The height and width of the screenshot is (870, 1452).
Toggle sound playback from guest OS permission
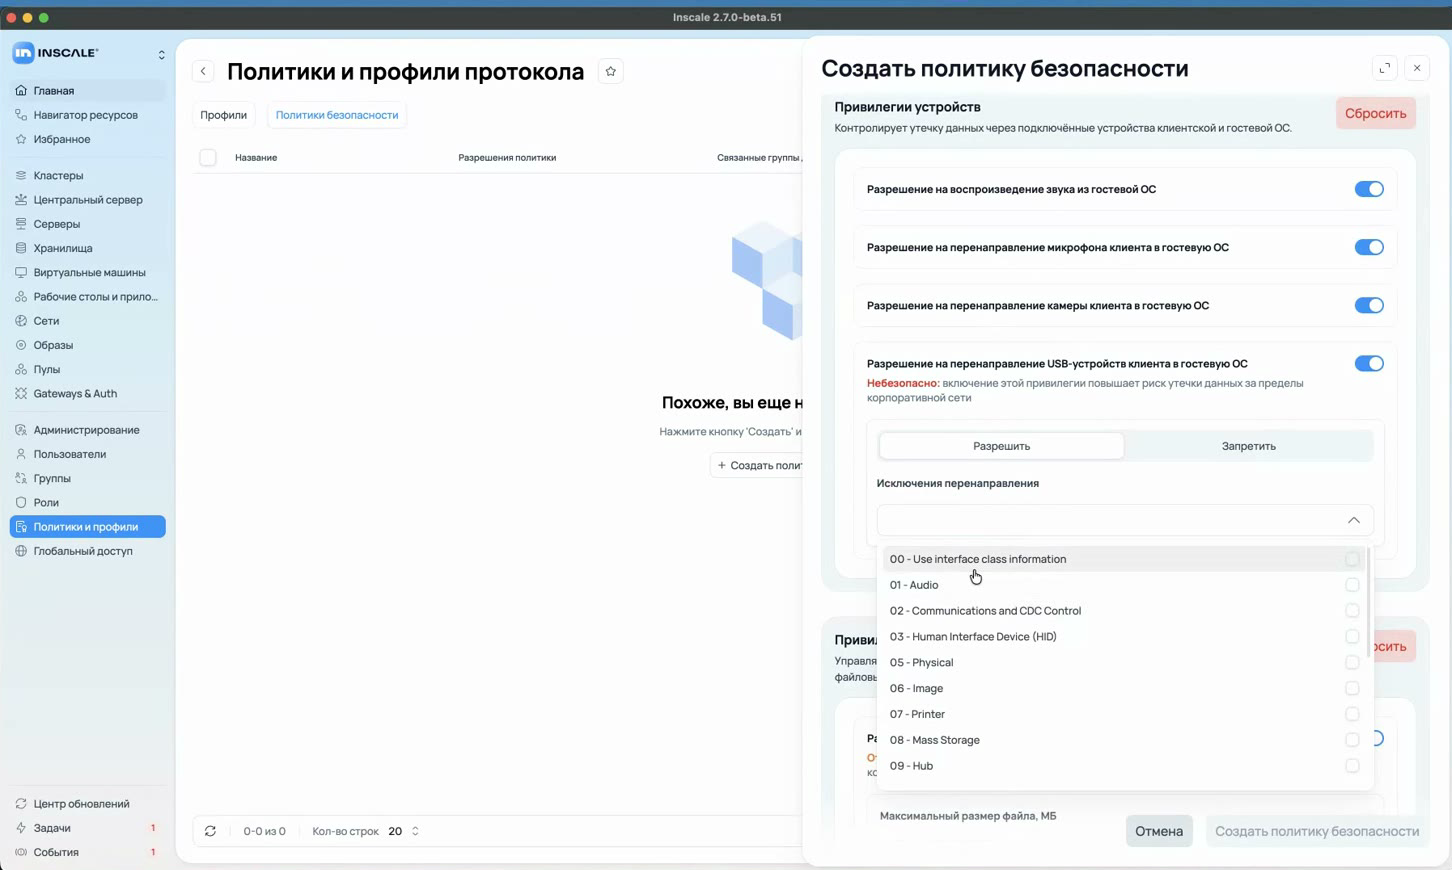(x=1369, y=189)
